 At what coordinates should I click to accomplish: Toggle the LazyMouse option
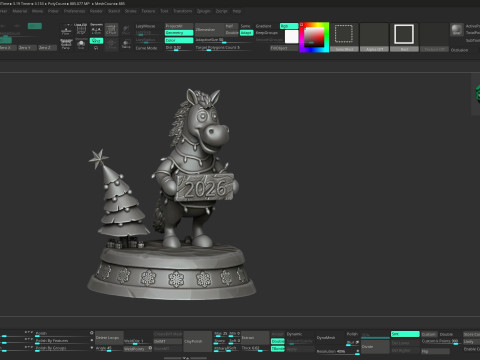coord(145,26)
